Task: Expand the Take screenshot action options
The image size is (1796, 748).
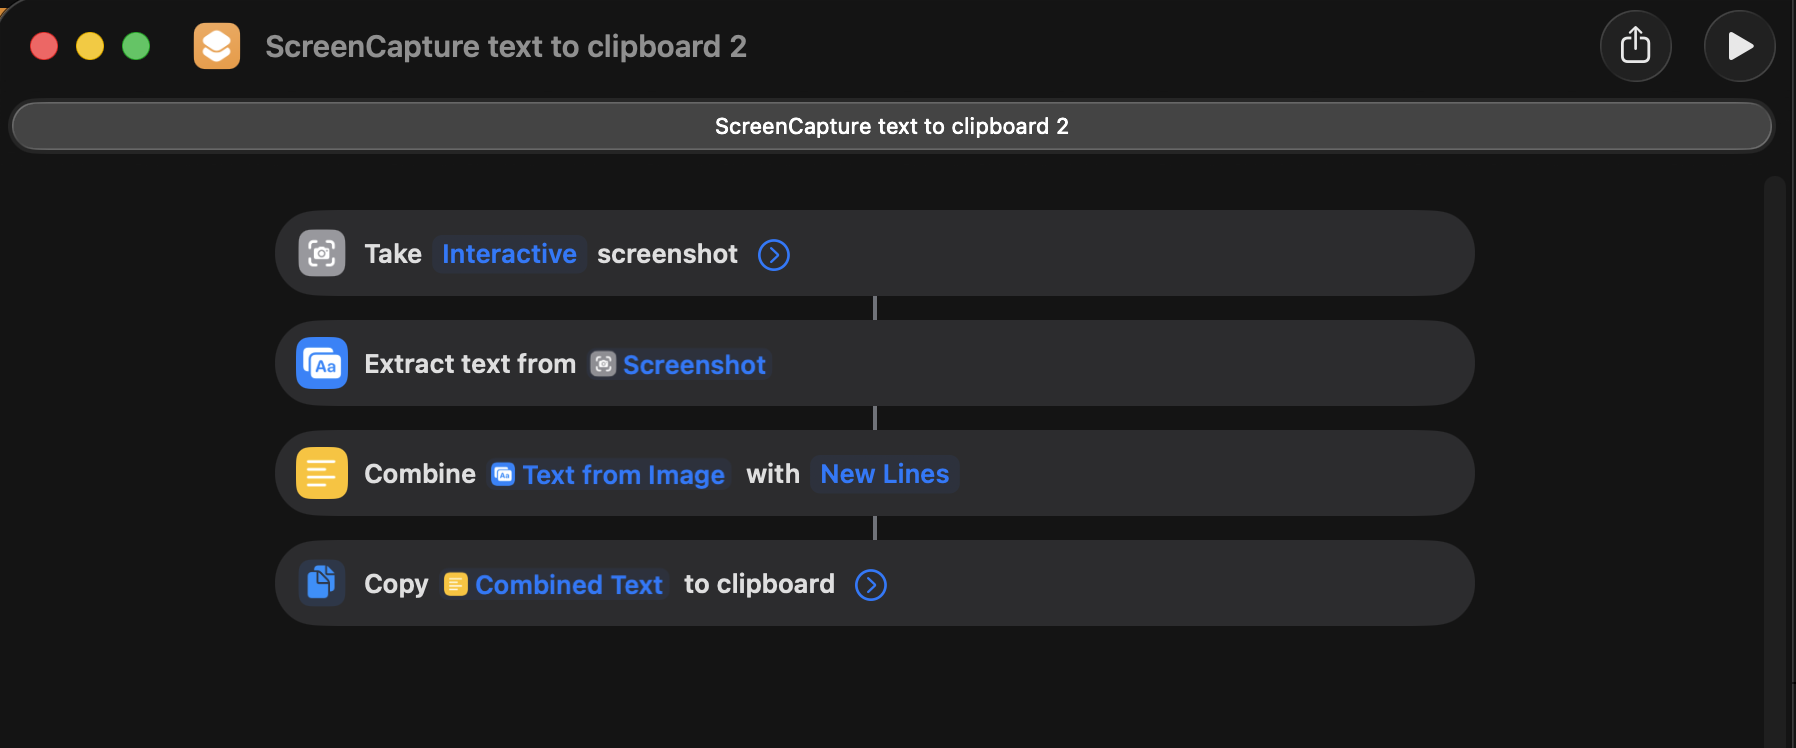Action: click(x=773, y=255)
